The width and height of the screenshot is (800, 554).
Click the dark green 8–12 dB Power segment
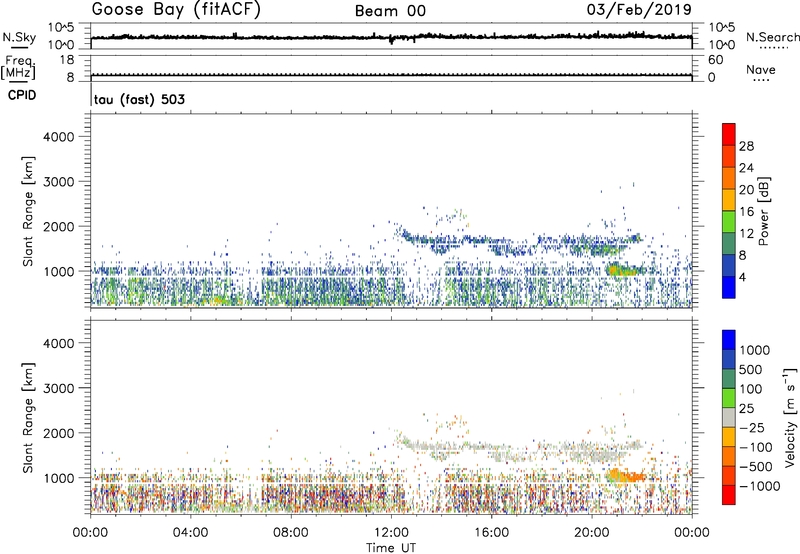click(729, 243)
